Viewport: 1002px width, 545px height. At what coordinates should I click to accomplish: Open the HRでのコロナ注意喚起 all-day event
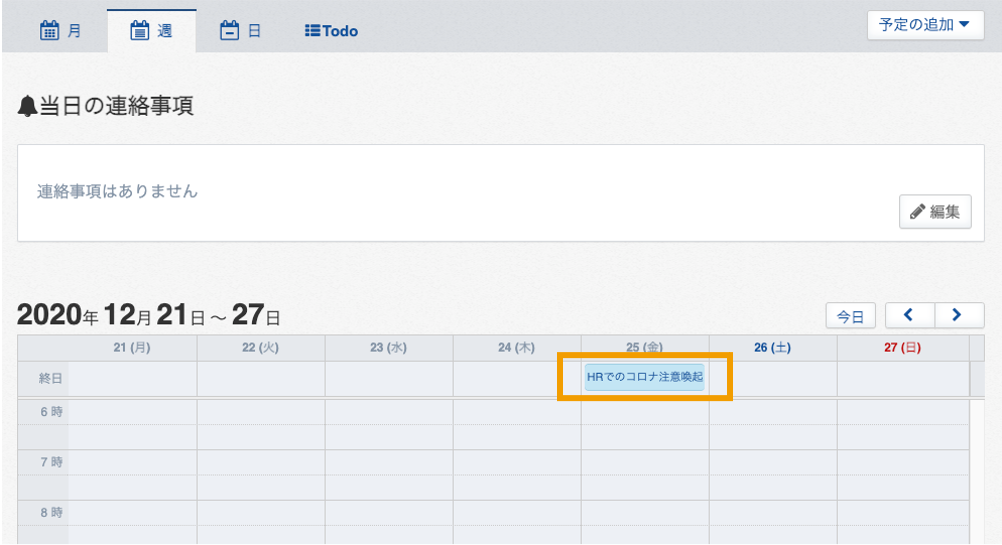tap(644, 377)
